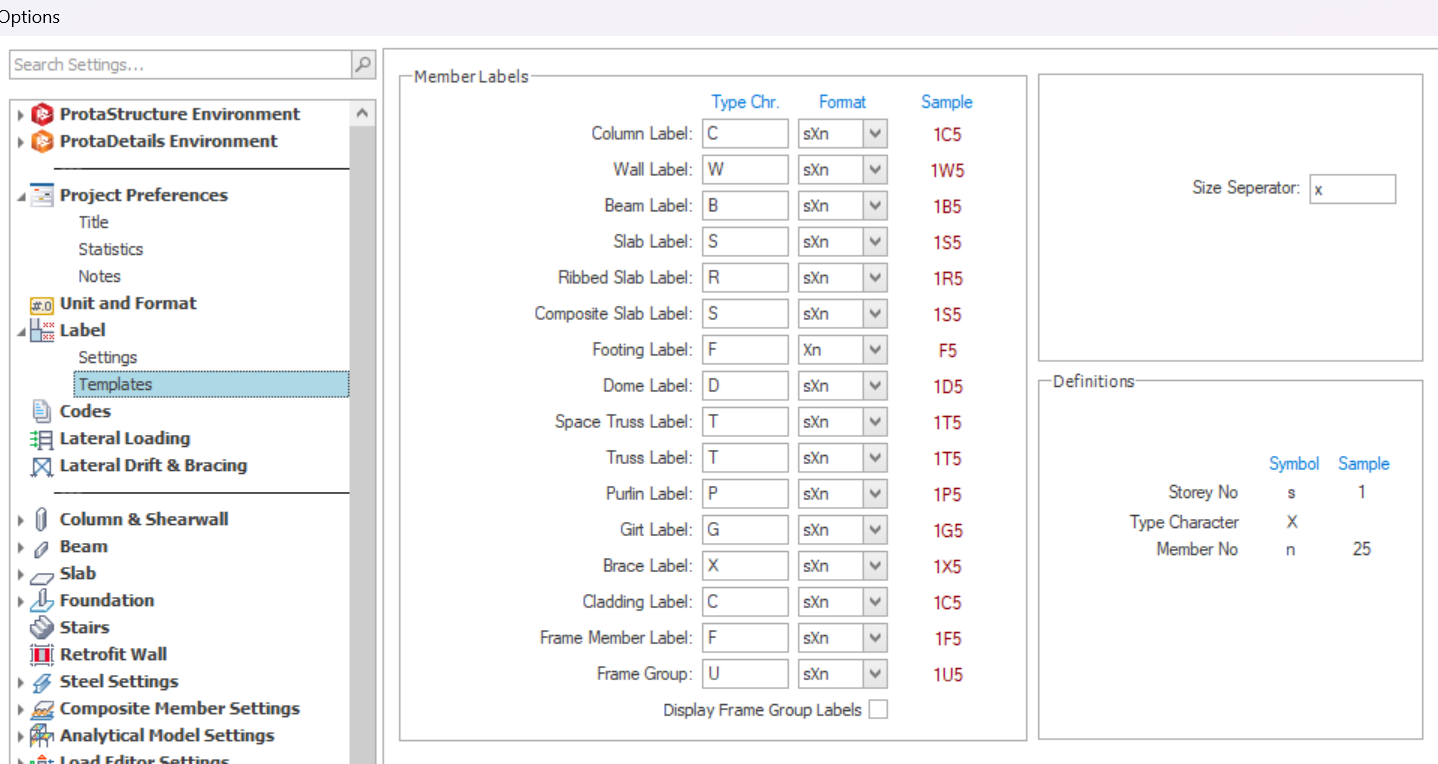Open the Steel Settings item
This screenshot has height=764, width=1438.
point(118,681)
